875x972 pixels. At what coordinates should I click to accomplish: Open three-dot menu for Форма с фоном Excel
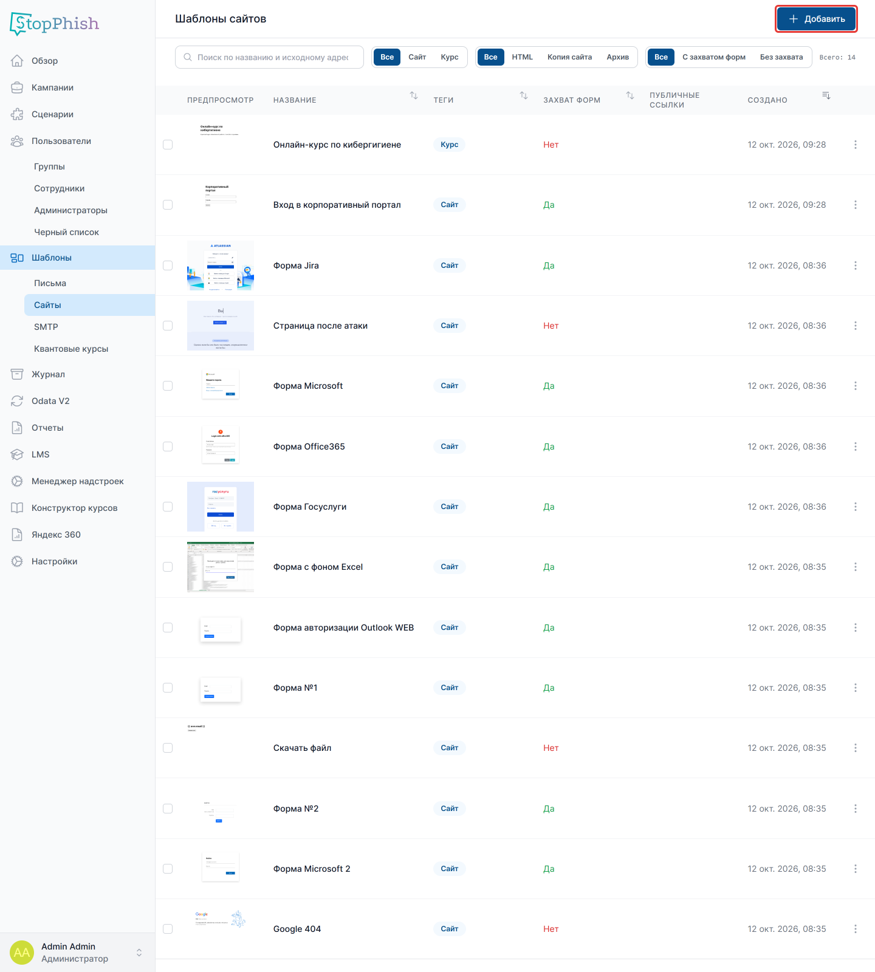[x=855, y=567]
